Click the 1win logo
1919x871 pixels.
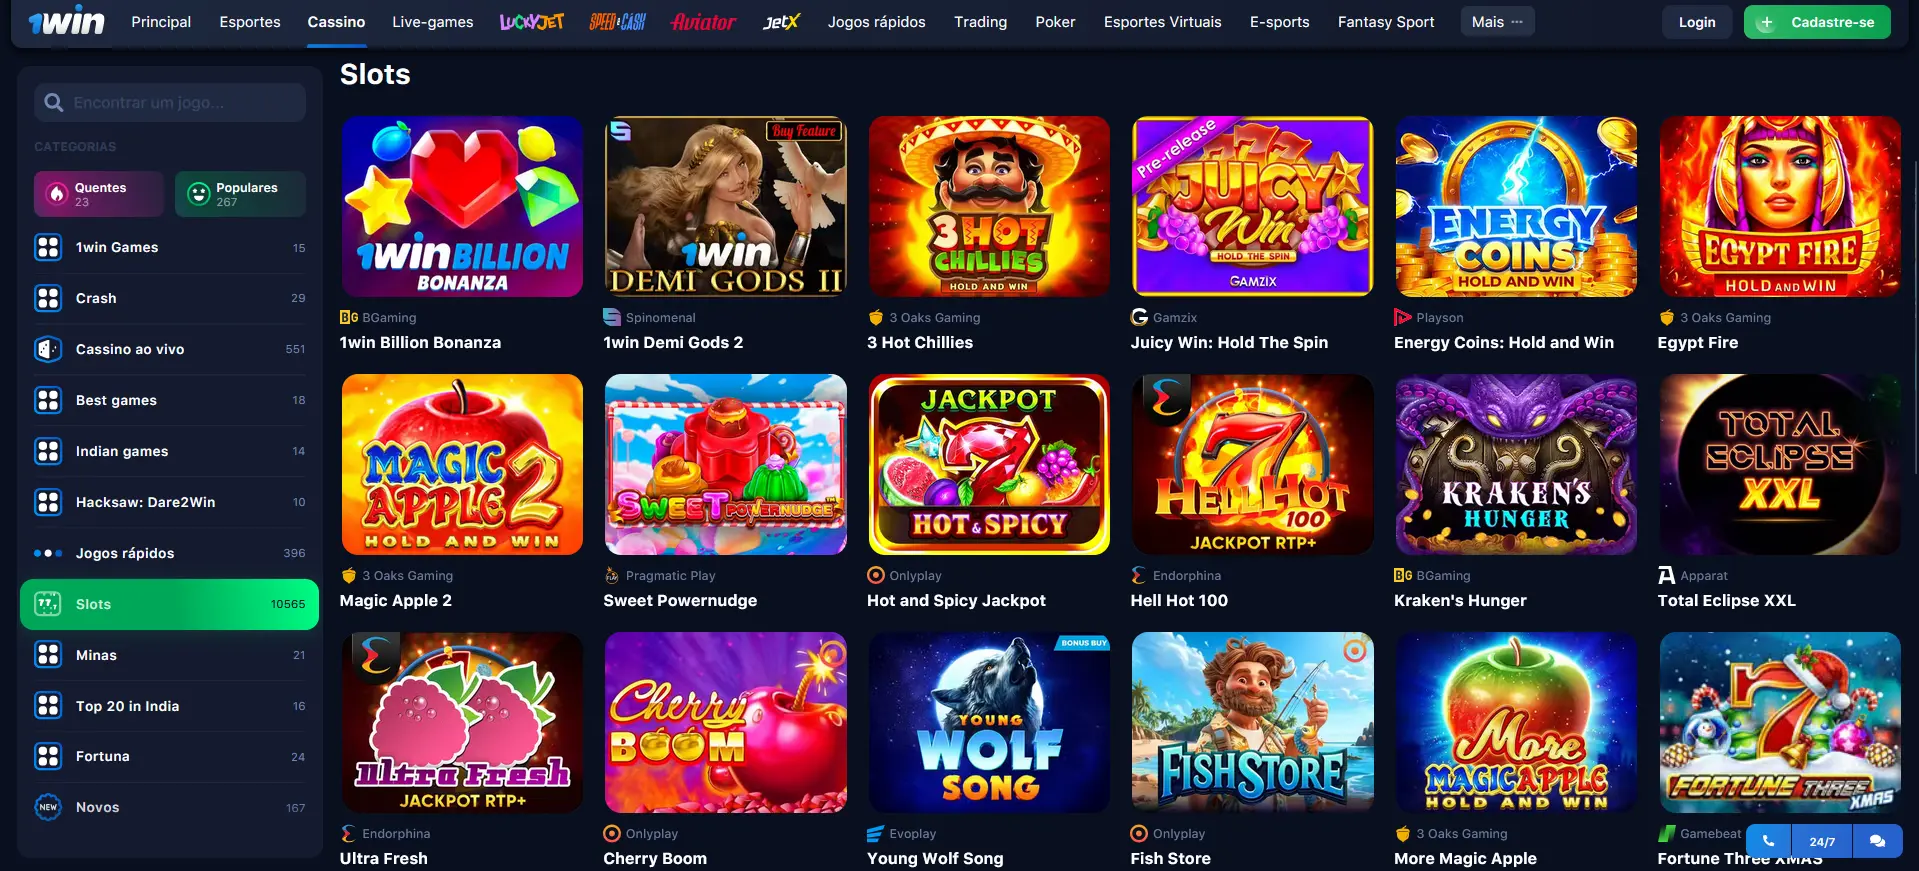tap(66, 21)
